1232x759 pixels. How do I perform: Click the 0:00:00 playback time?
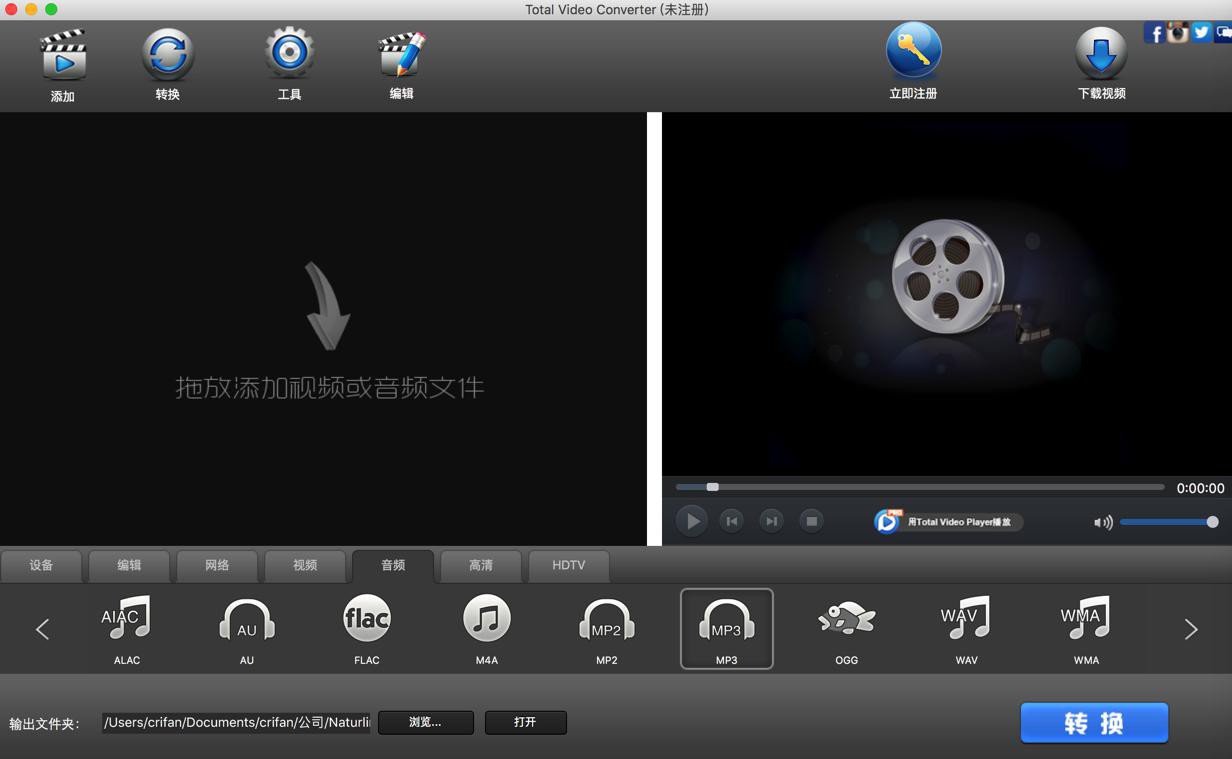coord(1200,488)
